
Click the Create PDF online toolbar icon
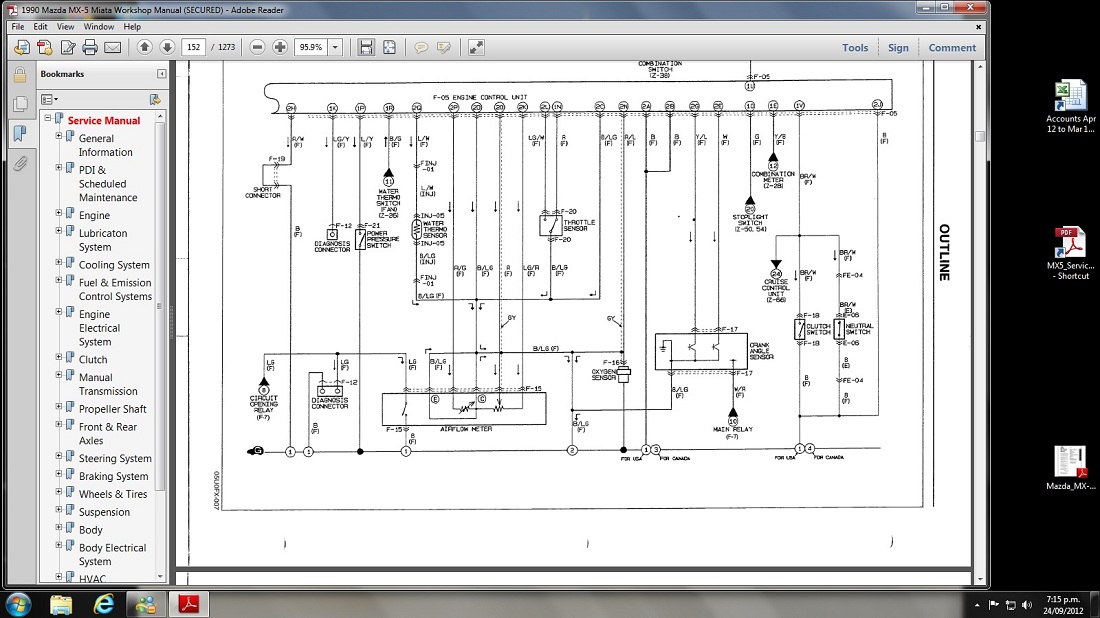point(44,47)
